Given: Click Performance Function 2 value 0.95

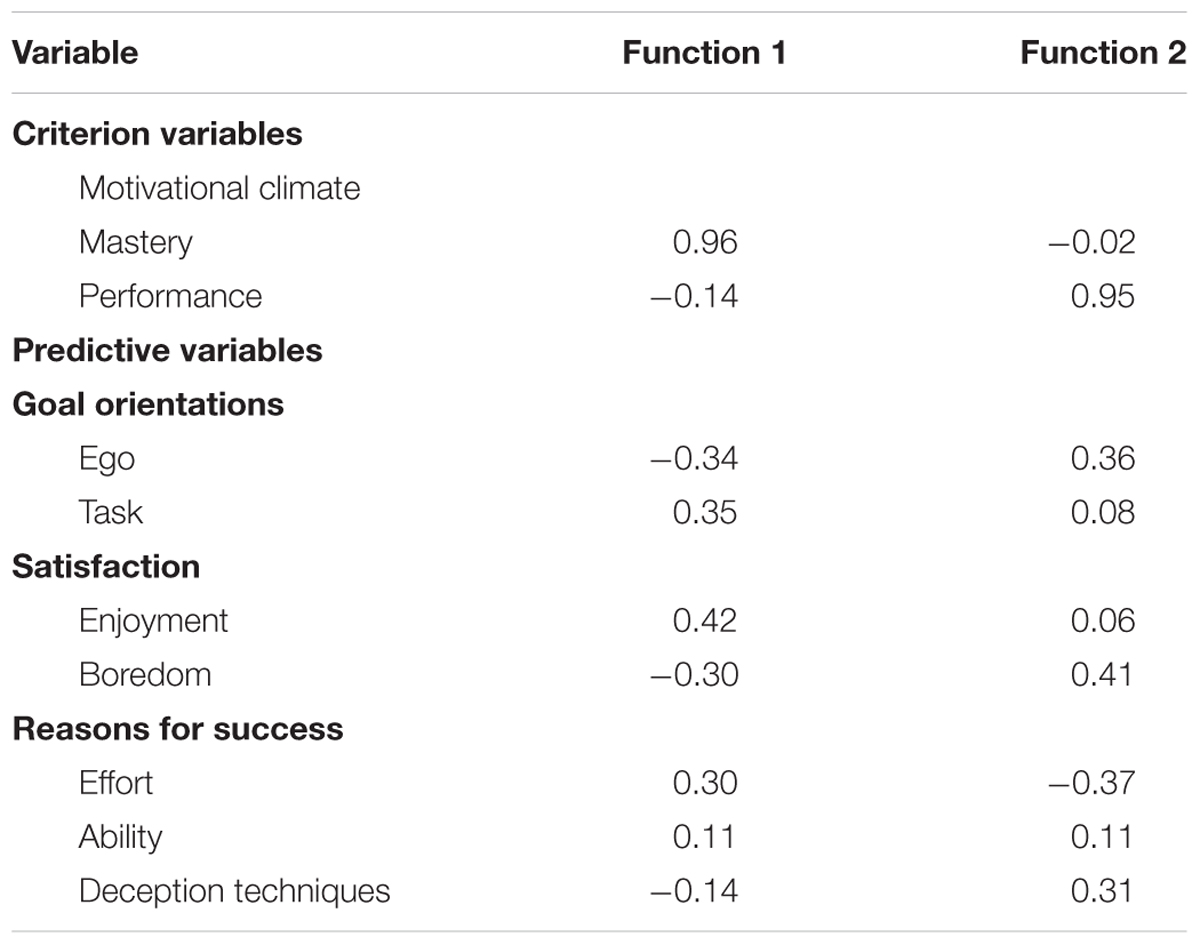Looking at the screenshot, I should pos(1103,296).
